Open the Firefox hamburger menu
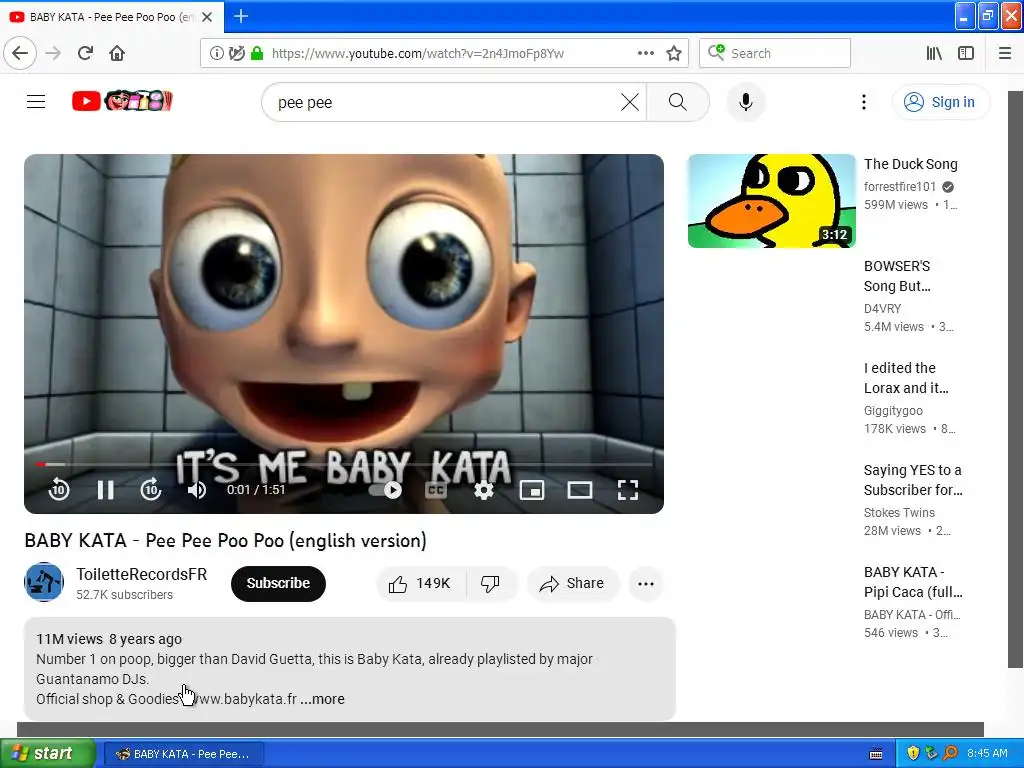The height and width of the screenshot is (768, 1024). 1004,54
